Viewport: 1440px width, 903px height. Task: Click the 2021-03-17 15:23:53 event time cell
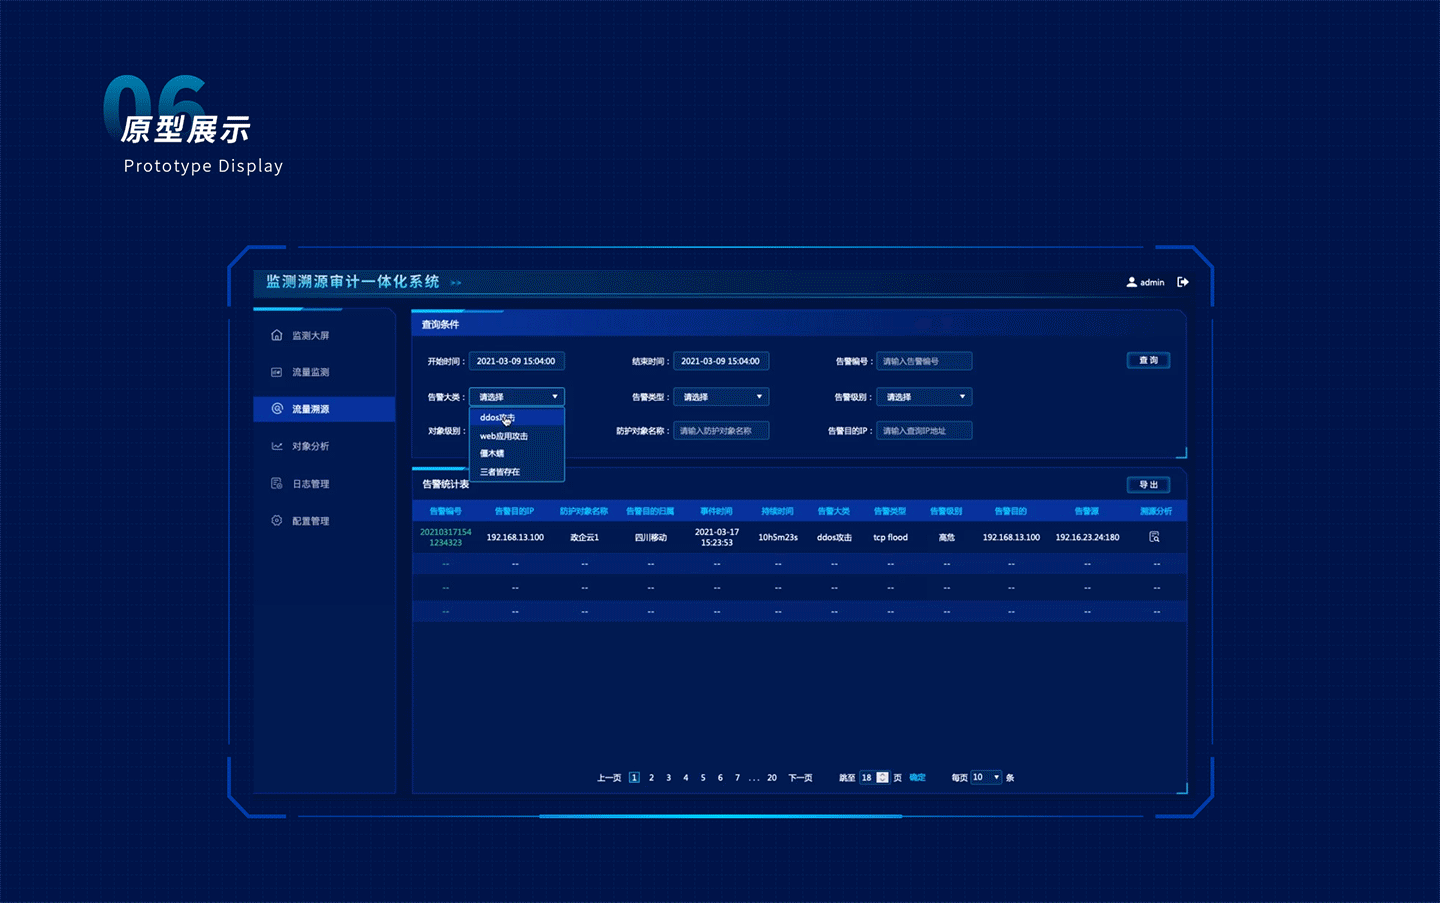717,537
